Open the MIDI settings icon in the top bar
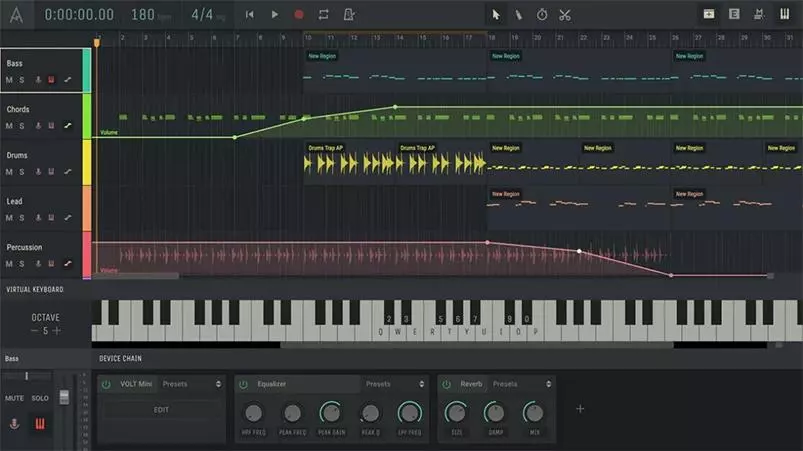The width and height of the screenshot is (803, 451). click(x=759, y=14)
